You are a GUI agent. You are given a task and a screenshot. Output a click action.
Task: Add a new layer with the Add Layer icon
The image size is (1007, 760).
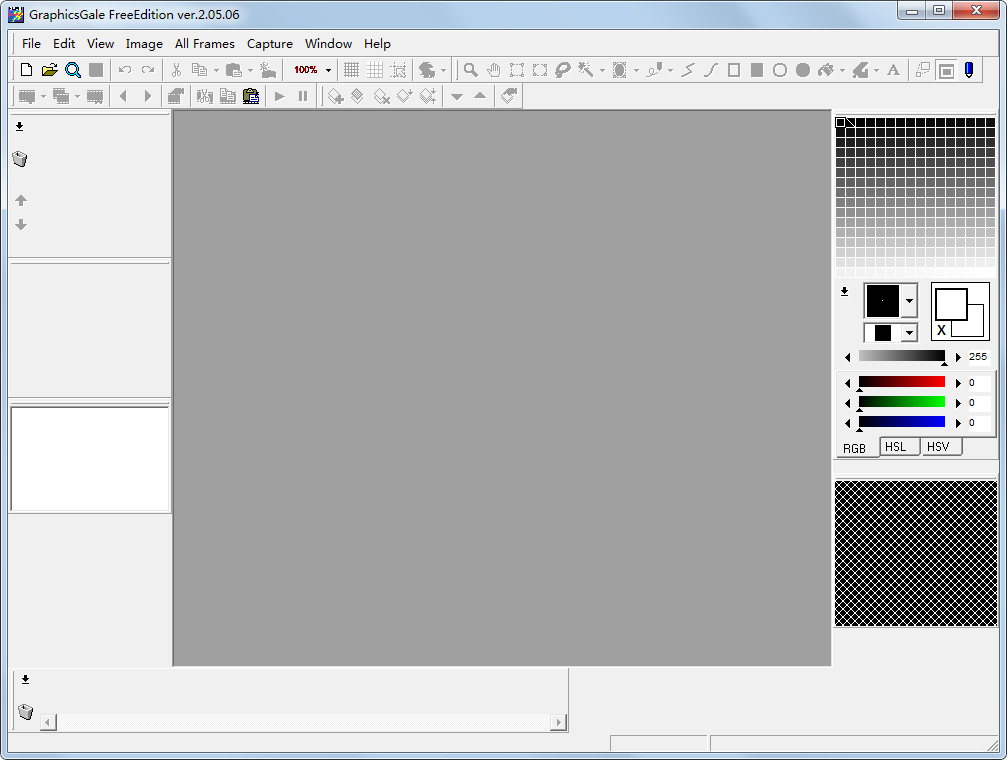pos(335,96)
